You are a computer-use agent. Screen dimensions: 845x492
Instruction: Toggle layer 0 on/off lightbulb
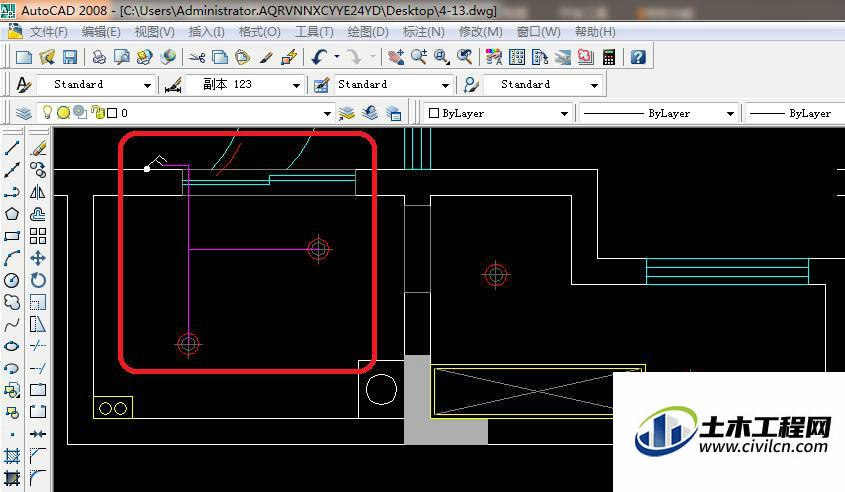(x=47, y=112)
